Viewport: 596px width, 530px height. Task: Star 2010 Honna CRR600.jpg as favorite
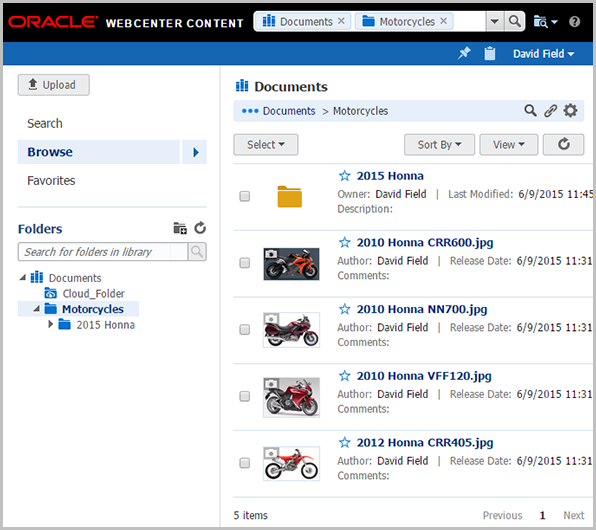click(x=344, y=242)
